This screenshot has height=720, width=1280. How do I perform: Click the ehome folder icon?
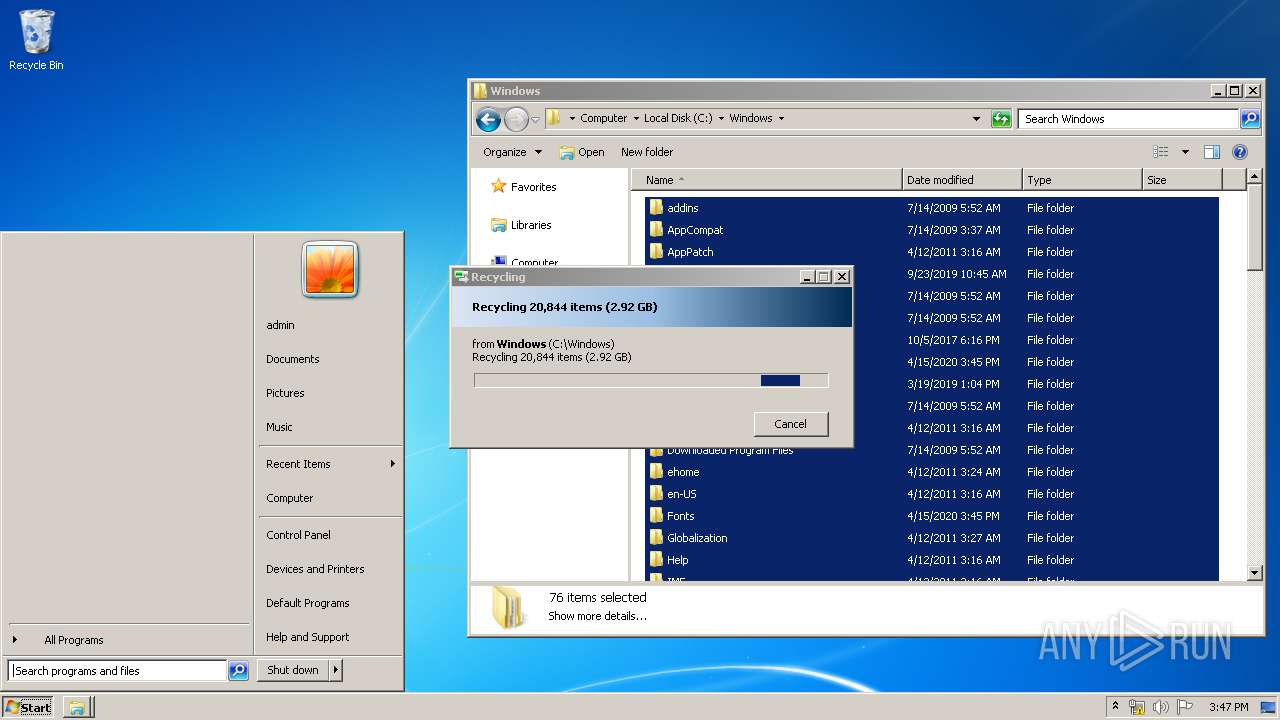click(656, 472)
